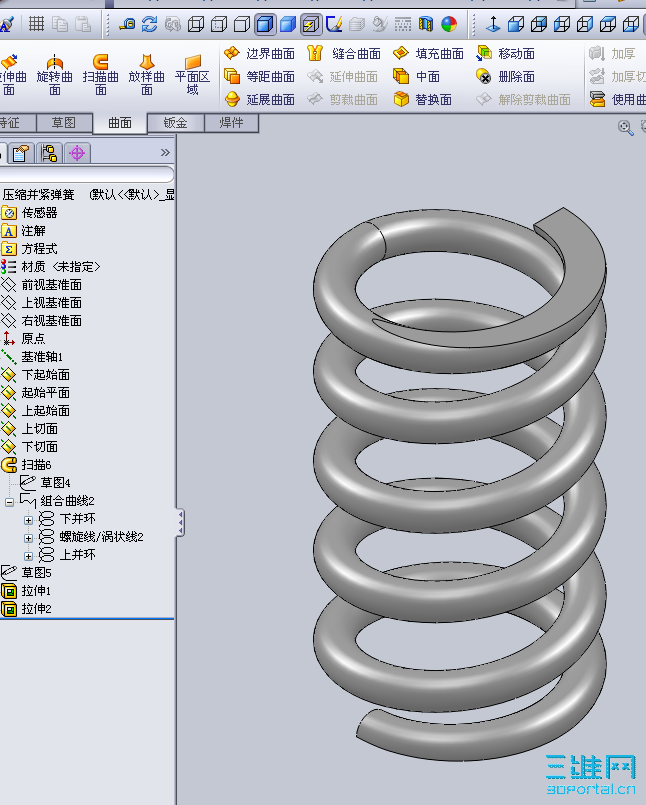Click the Knit Surface (缝合曲面) tool

[344, 53]
